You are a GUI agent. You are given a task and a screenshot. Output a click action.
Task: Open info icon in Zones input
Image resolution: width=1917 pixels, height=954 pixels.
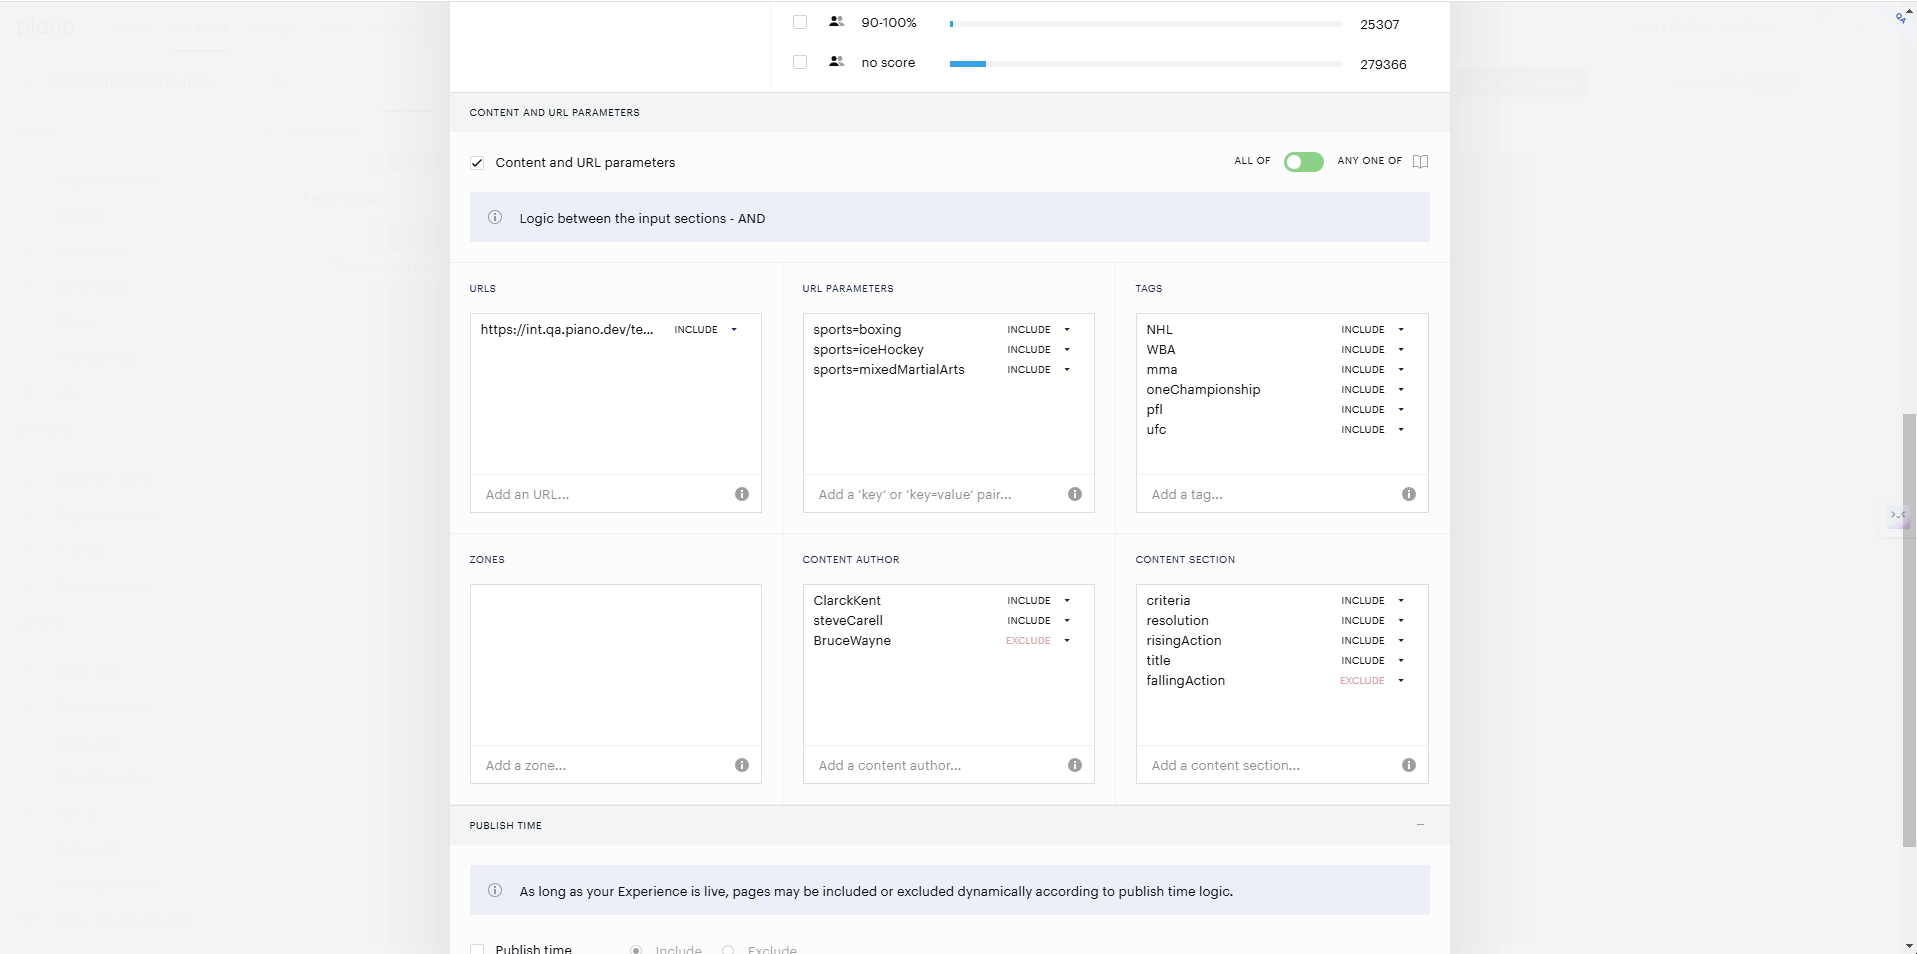point(742,765)
